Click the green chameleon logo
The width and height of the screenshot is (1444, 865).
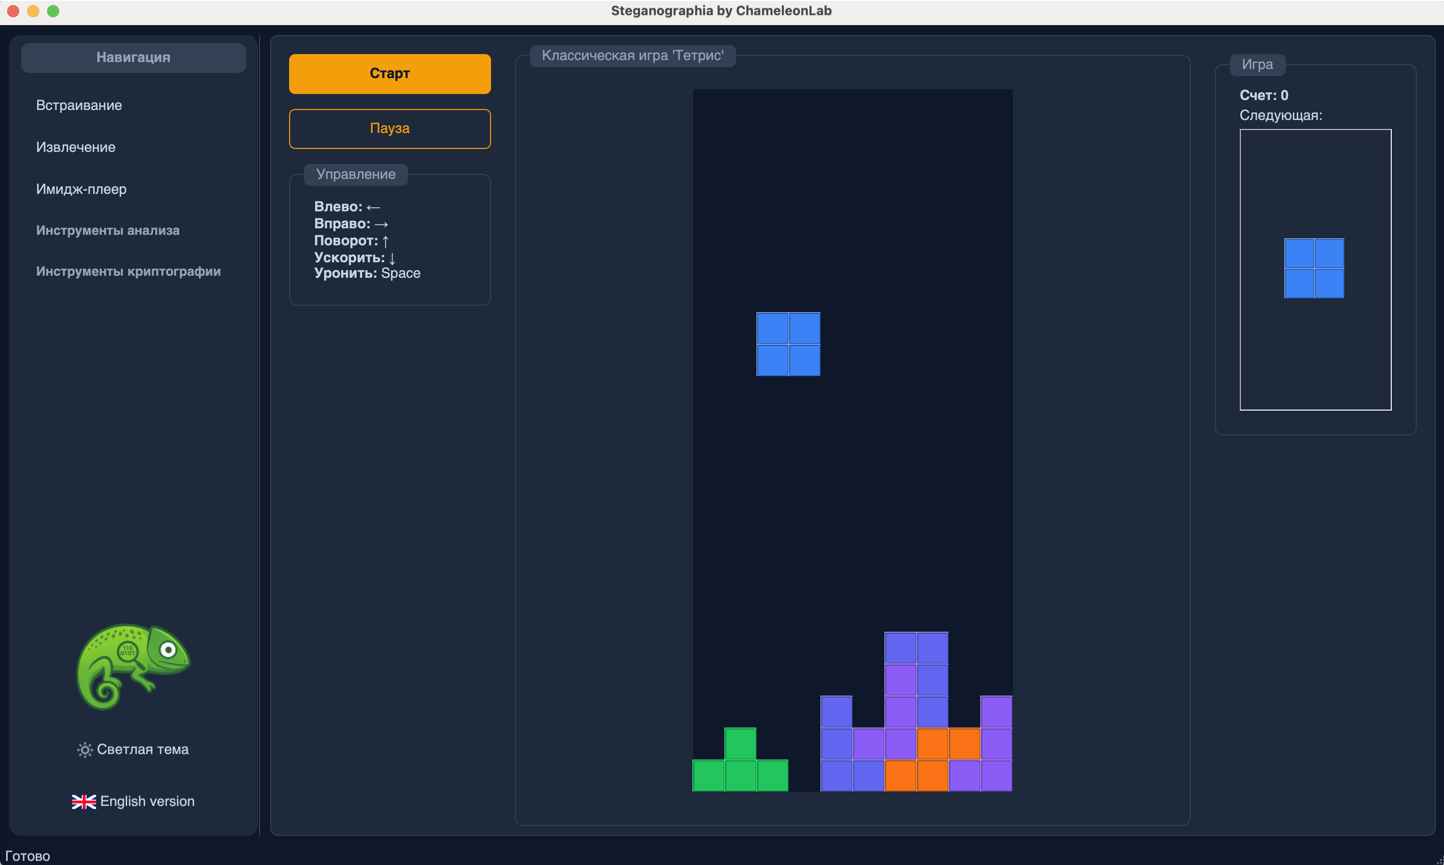click(x=133, y=666)
